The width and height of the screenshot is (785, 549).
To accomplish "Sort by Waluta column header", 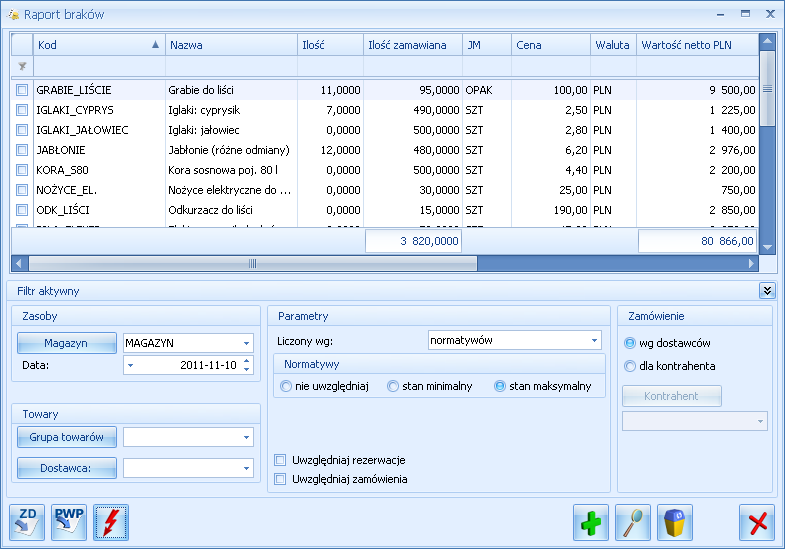I will coord(614,45).
